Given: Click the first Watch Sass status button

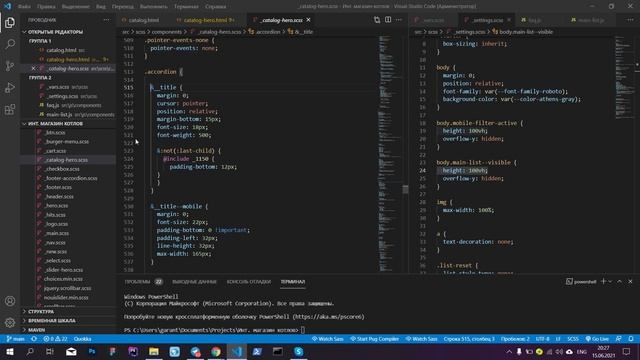Looking at the screenshot, I should 328,339.
